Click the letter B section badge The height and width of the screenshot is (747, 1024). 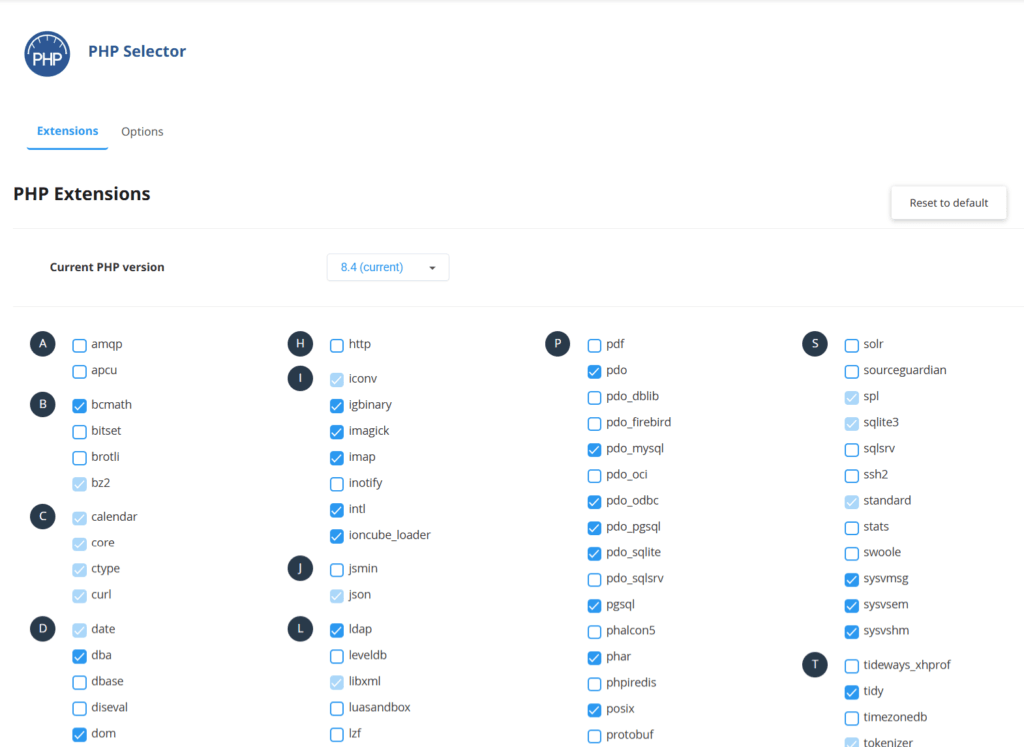click(x=42, y=404)
